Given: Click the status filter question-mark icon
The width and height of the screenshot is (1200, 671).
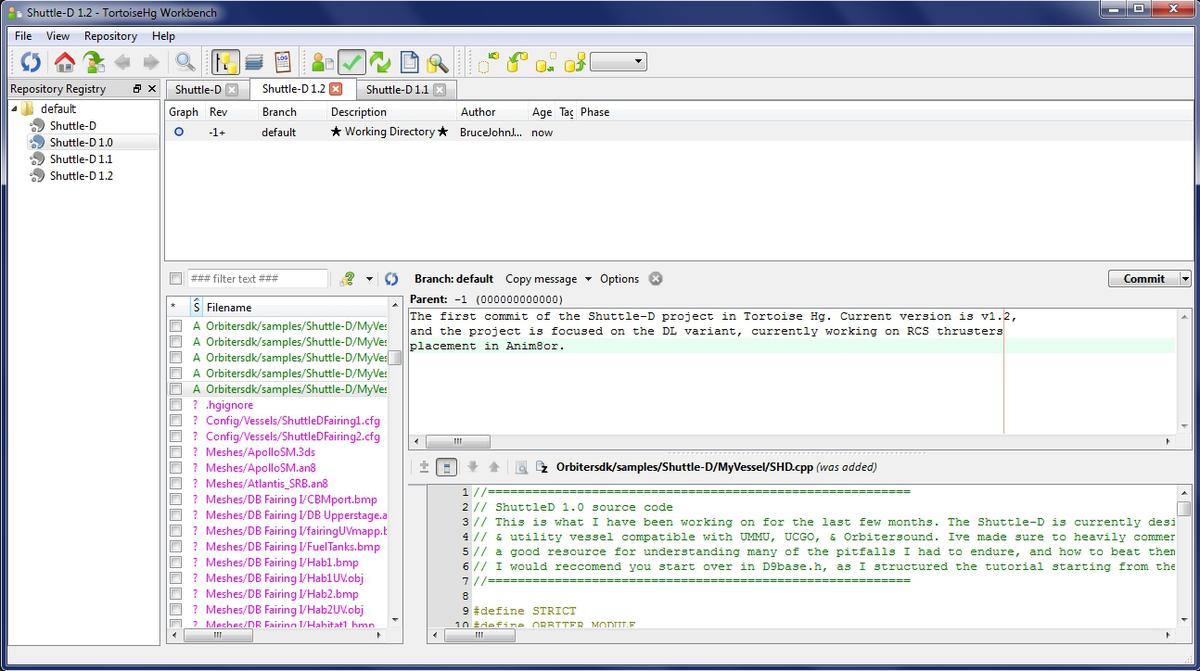Looking at the screenshot, I should (x=348, y=279).
